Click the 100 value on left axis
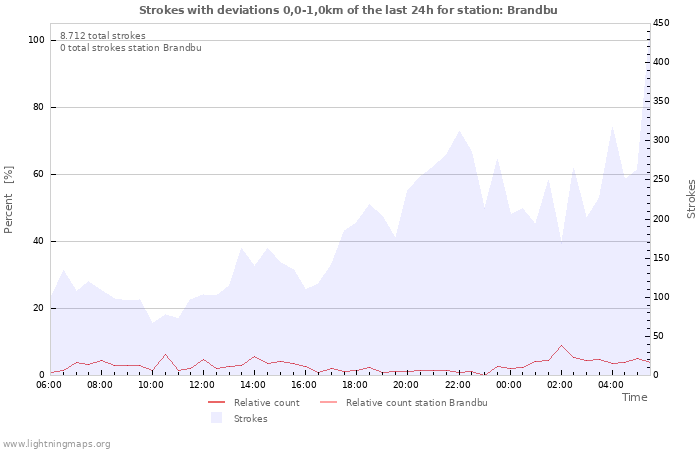700x450 pixels. coord(36,40)
